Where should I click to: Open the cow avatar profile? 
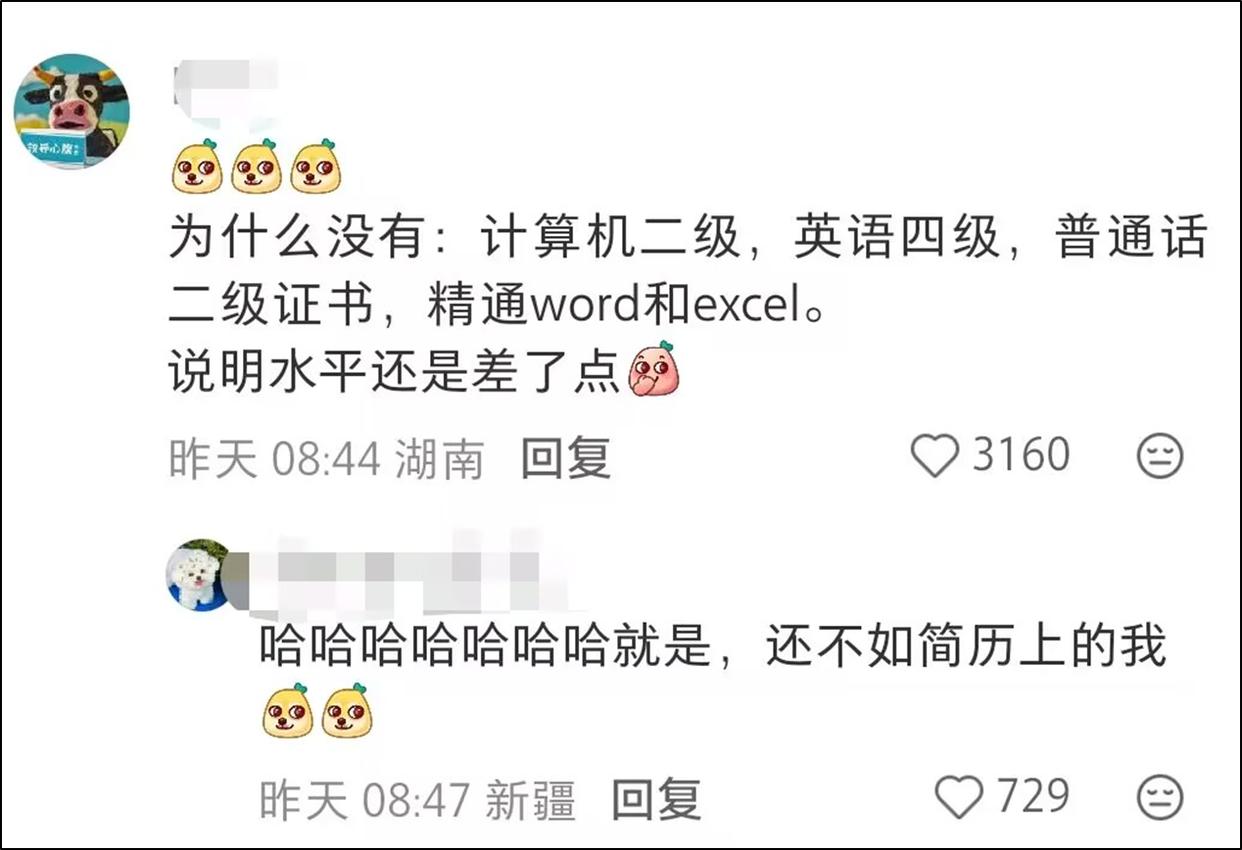click(x=71, y=111)
